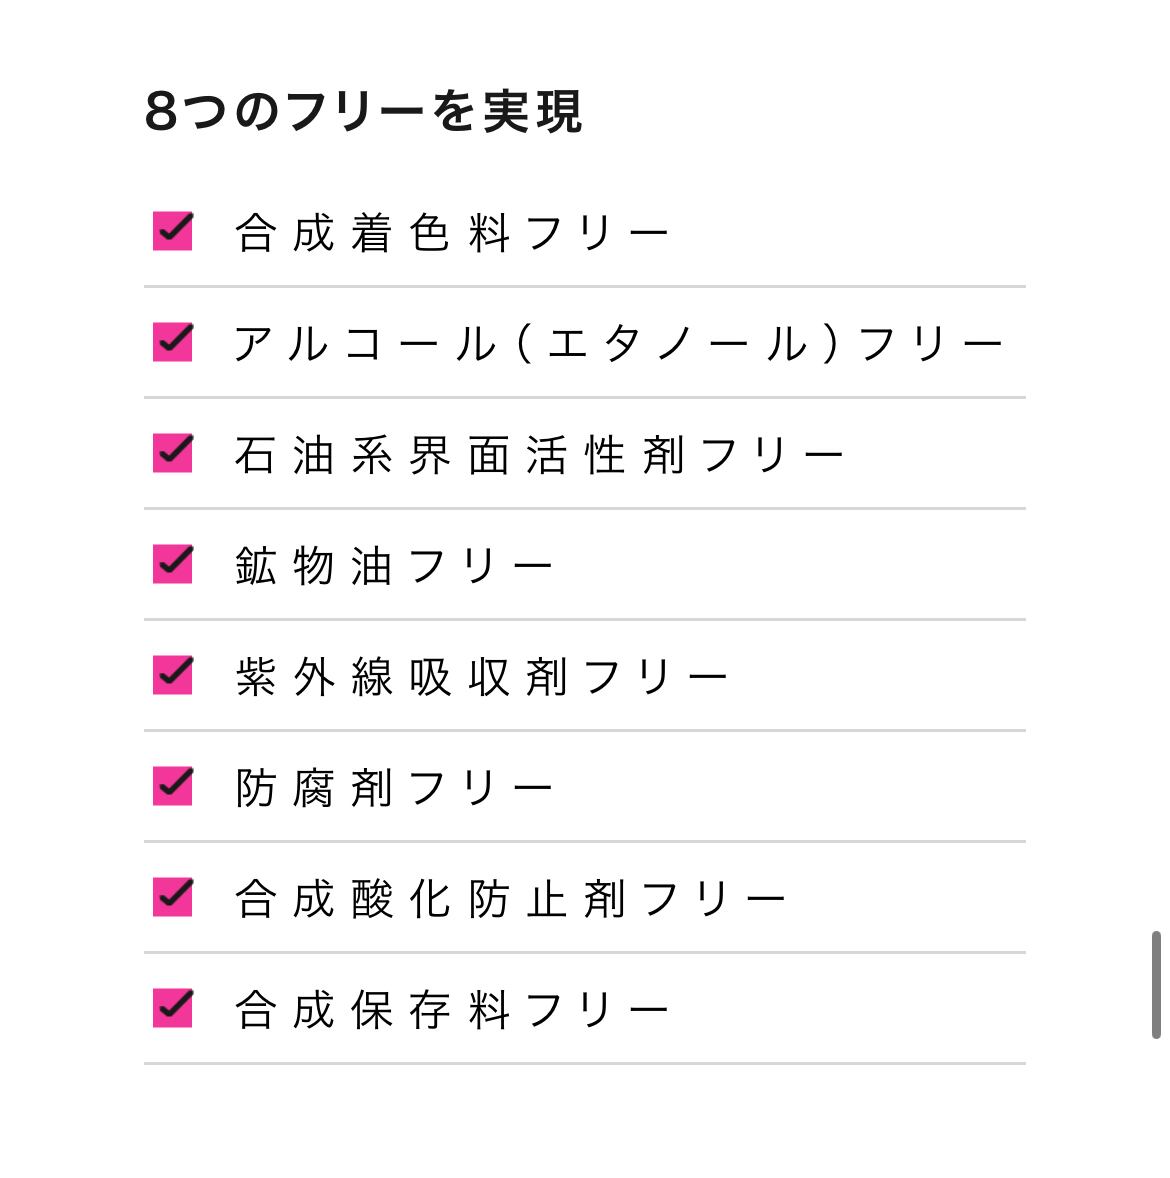Click the 石油系界面活性剤フリー label text
The height and width of the screenshot is (1178, 1170).
tap(540, 456)
